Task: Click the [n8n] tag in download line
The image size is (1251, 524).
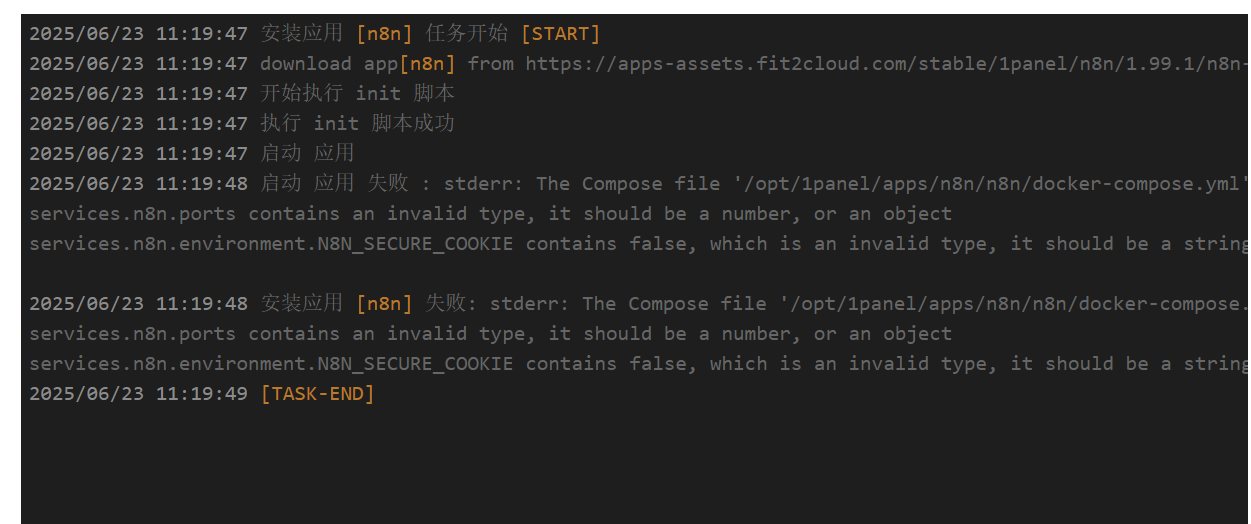Action: coord(427,64)
